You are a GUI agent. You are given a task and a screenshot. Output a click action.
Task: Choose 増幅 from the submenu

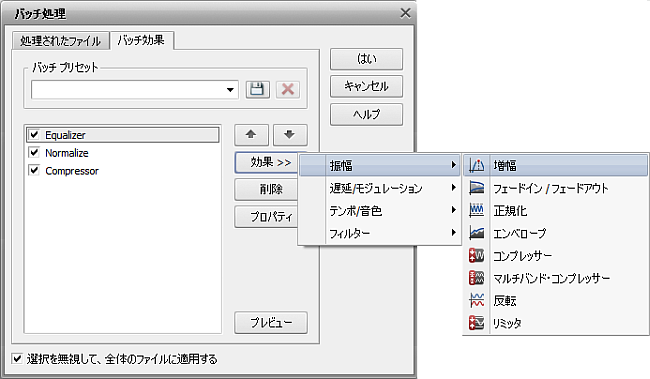pos(555,165)
